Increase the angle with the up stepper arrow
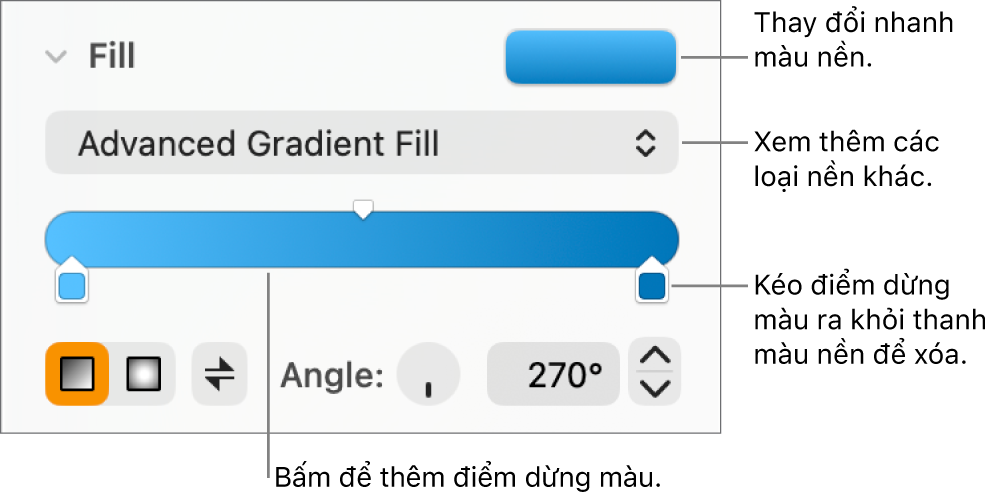The height and width of the screenshot is (495, 998). (655, 356)
